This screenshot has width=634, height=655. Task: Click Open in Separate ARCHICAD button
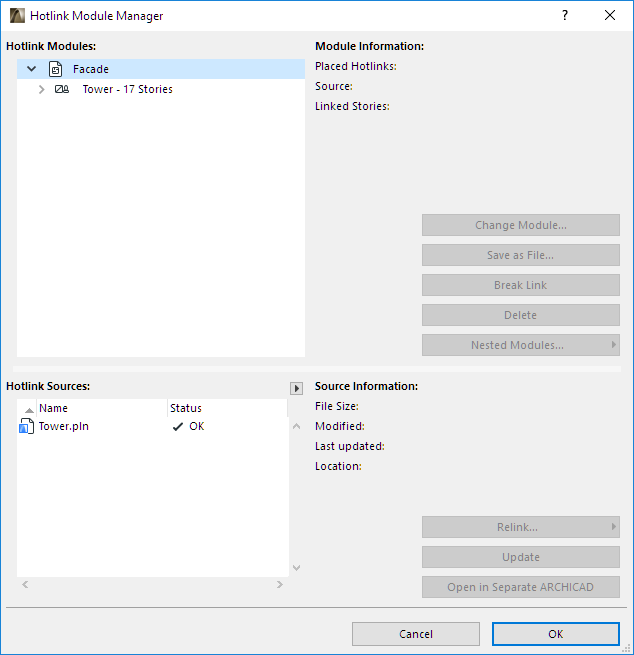[x=520, y=587]
